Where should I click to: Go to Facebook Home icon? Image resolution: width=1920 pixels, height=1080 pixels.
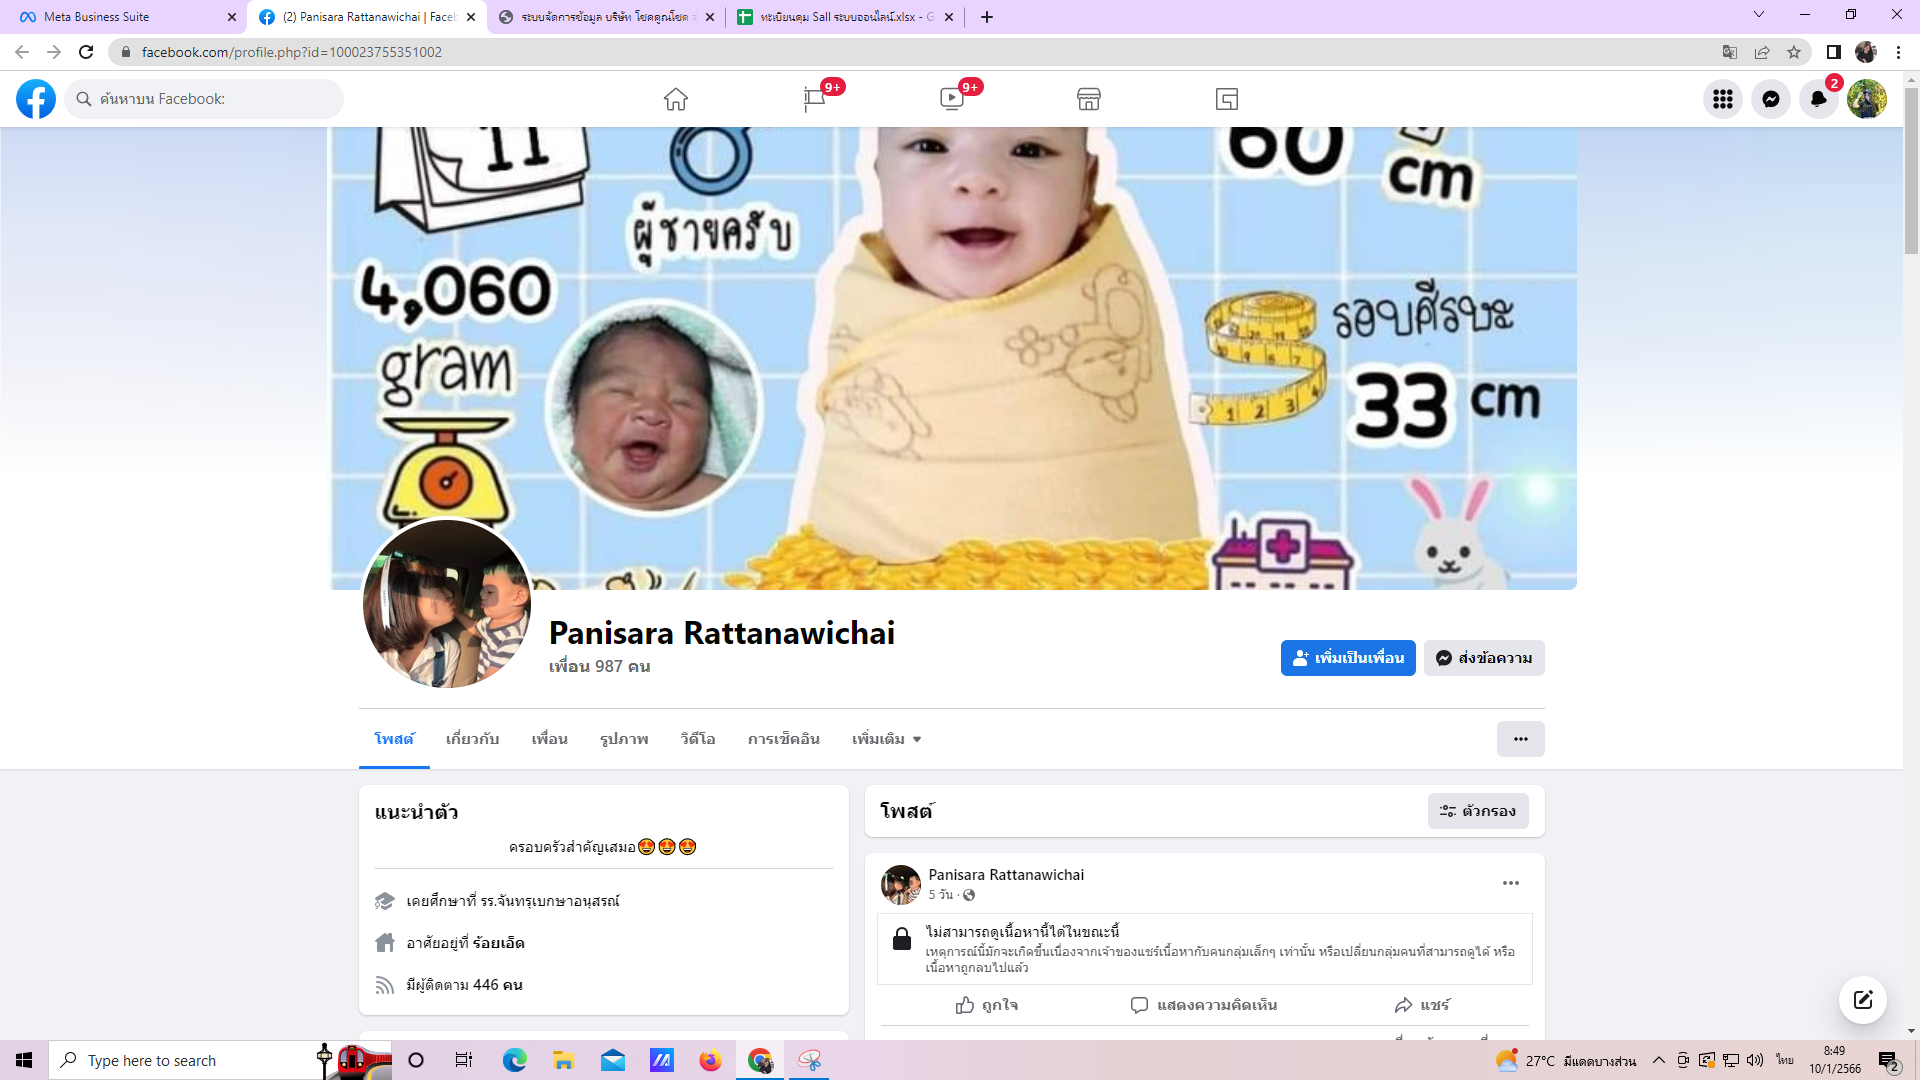676,99
